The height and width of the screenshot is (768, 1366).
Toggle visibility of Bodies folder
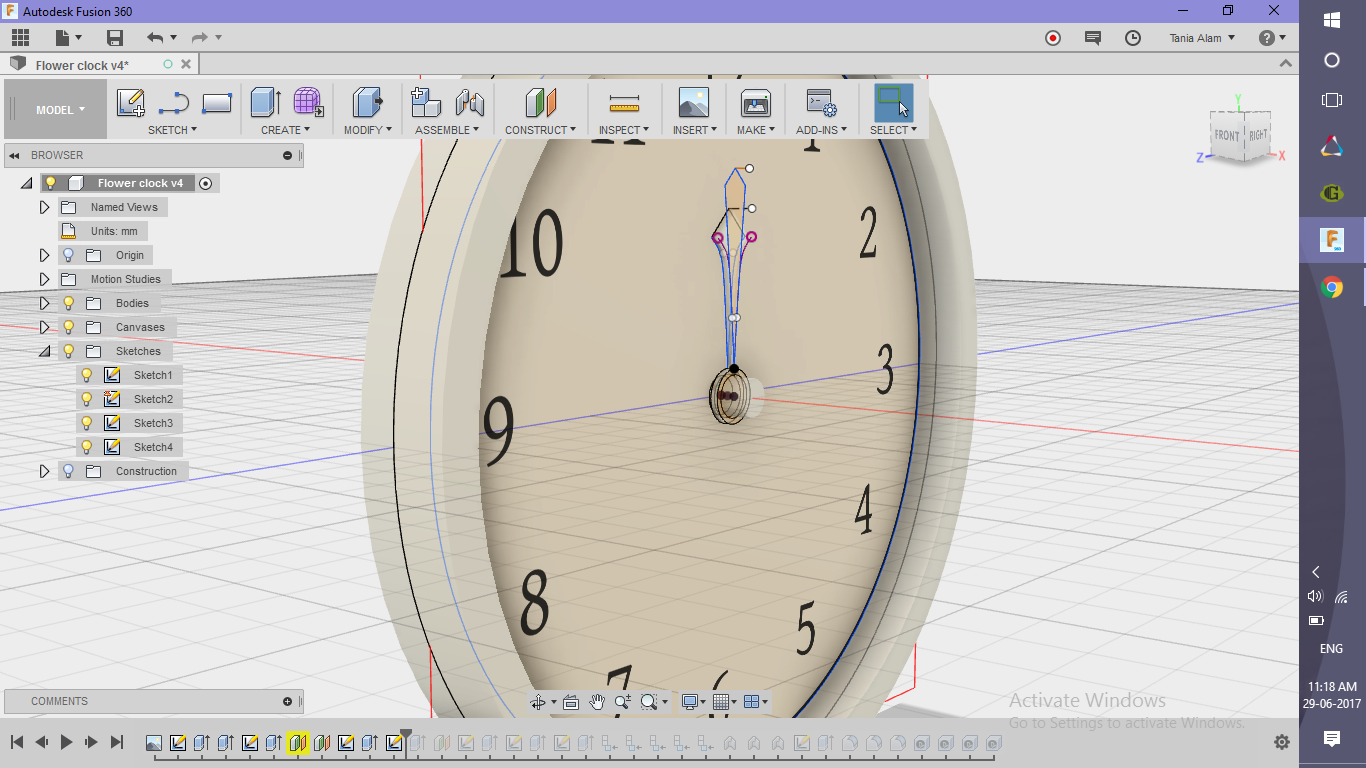point(69,303)
